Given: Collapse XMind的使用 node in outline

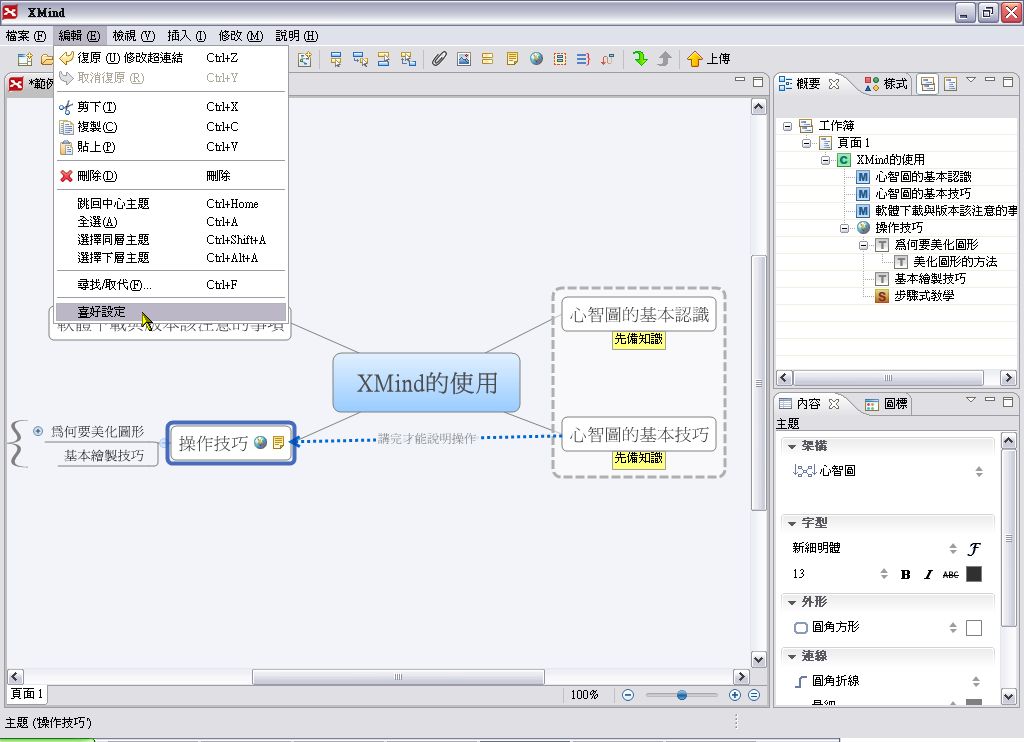Looking at the screenshot, I should (x=825, y=160).
